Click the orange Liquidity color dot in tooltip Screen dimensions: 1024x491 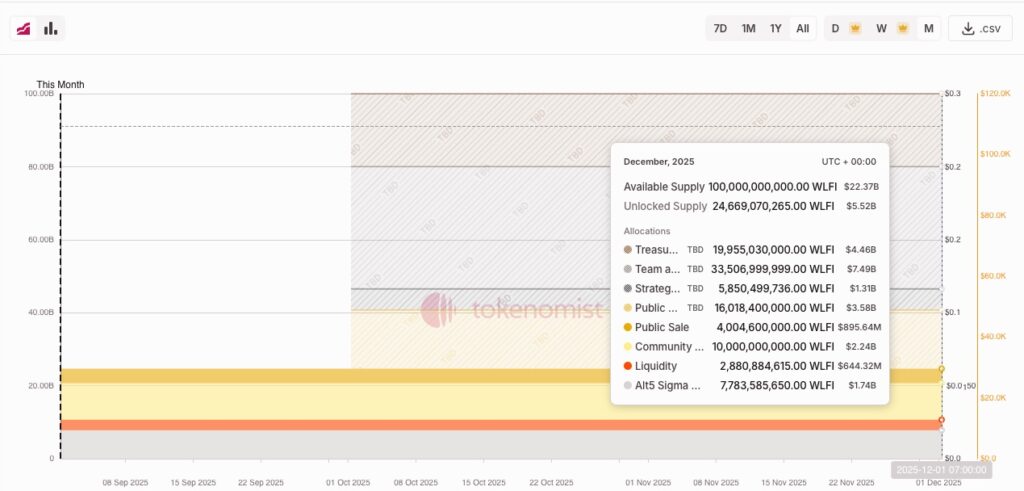pyautogui.click(x=627, y=366)
